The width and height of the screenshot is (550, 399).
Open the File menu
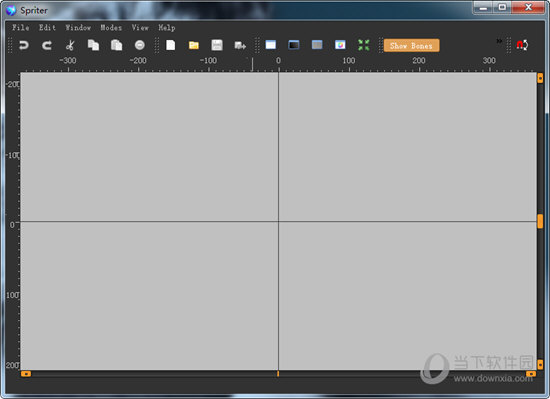(21, 28)
